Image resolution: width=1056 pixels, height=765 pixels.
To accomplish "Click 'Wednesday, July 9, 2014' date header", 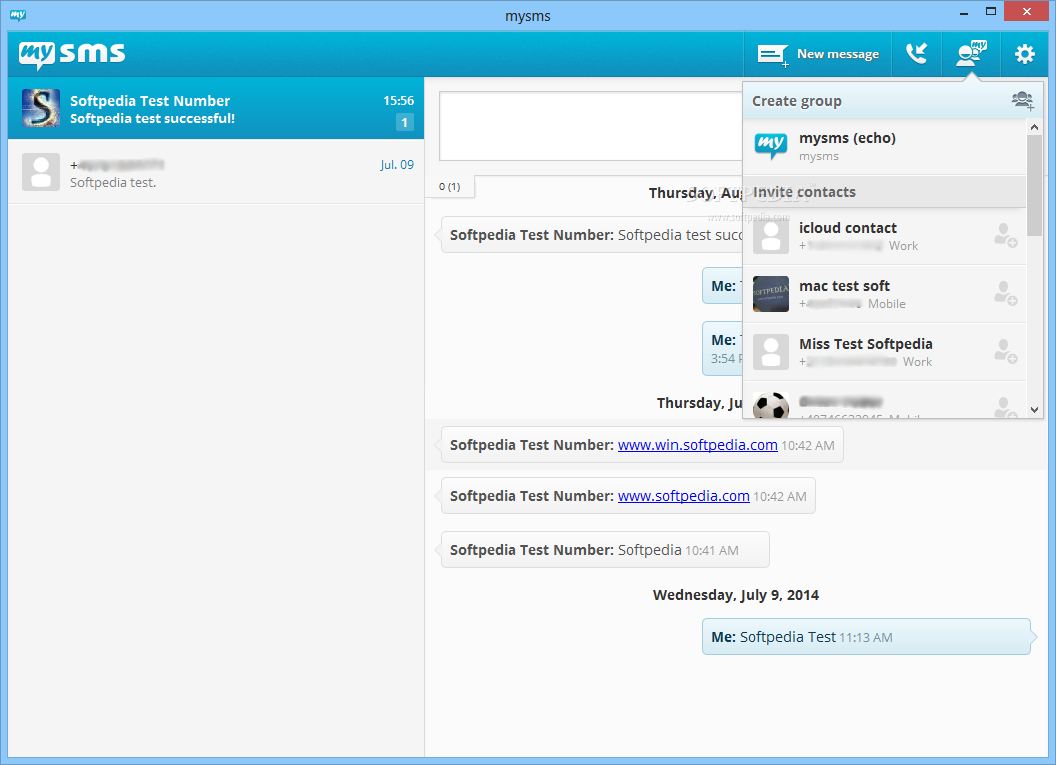I will [x=735, y=595].
